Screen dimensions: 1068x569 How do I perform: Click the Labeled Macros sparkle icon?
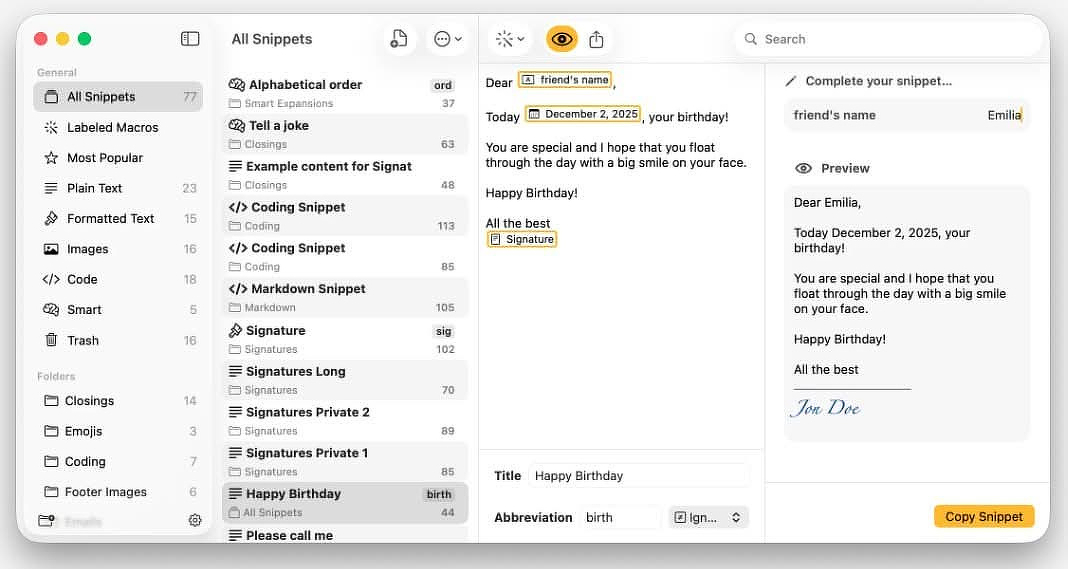(x=51, y=128)
